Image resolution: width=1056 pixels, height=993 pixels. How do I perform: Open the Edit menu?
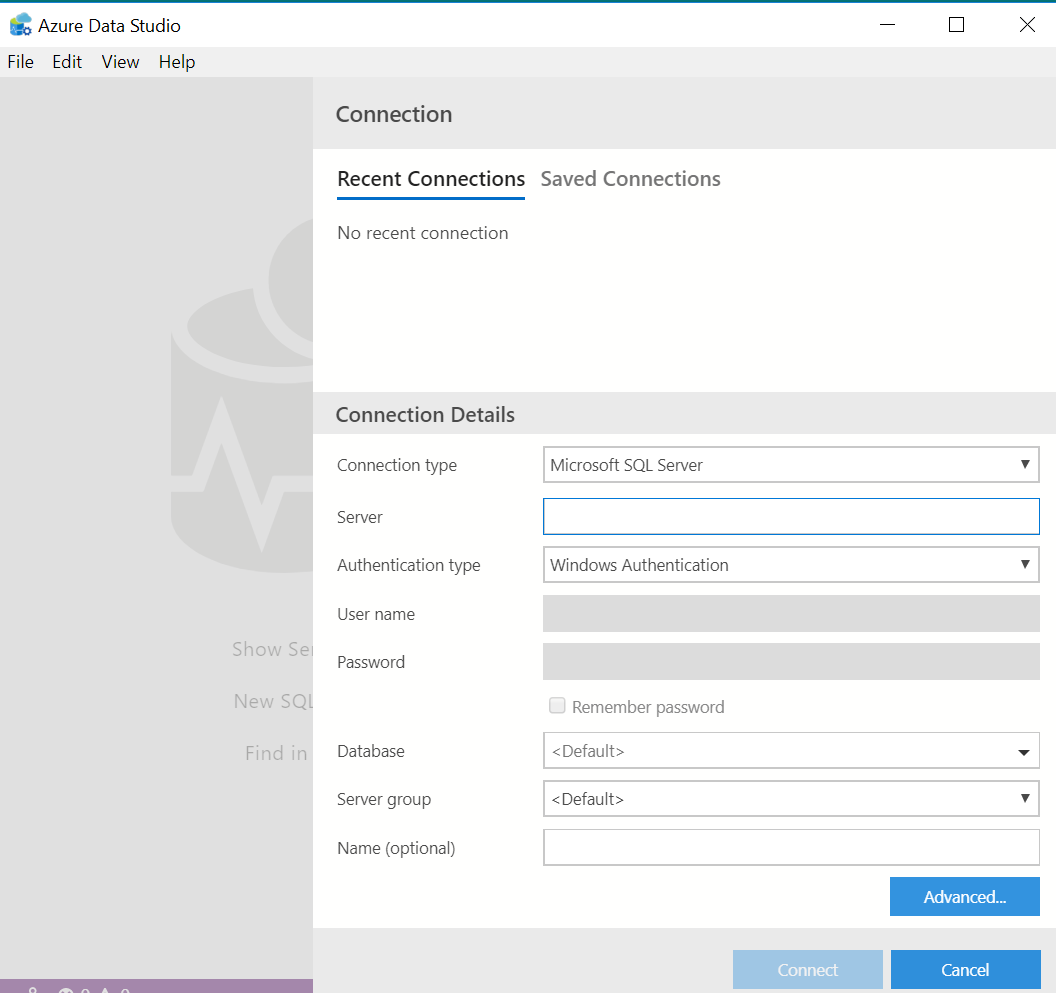pyautogui.click(x=67, y=62)
